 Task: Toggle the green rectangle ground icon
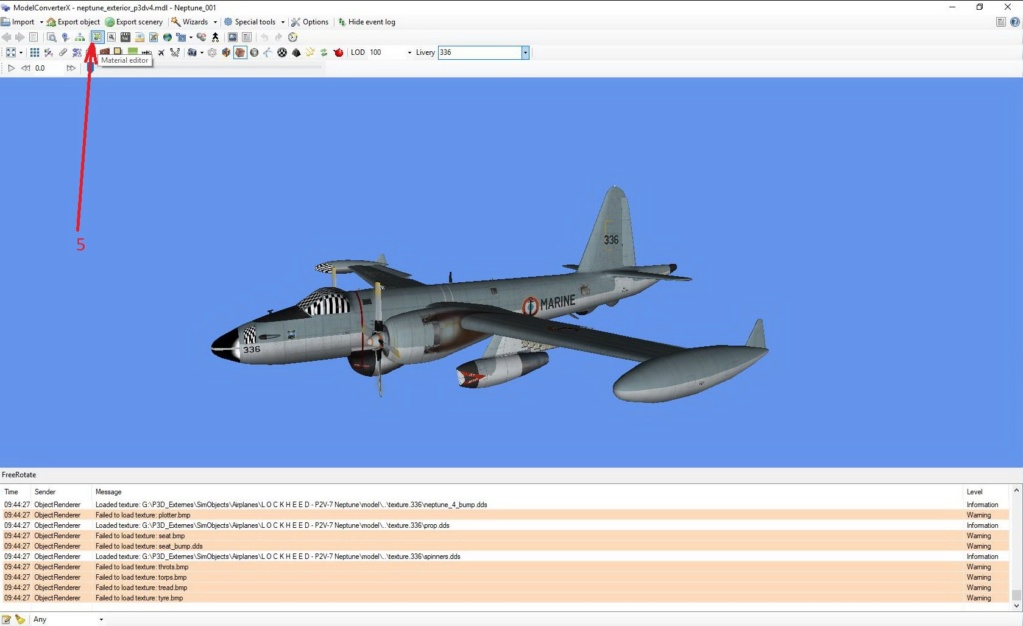[x=133, y=50]
